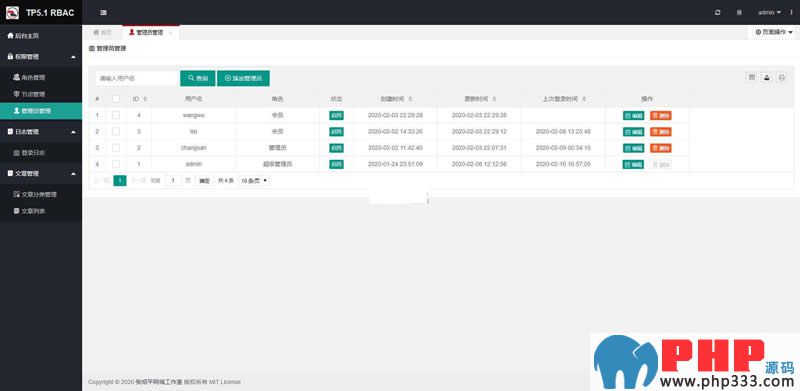Click the MIT License footer text
The height and width of the screenshot is (391, 800).
223,382
